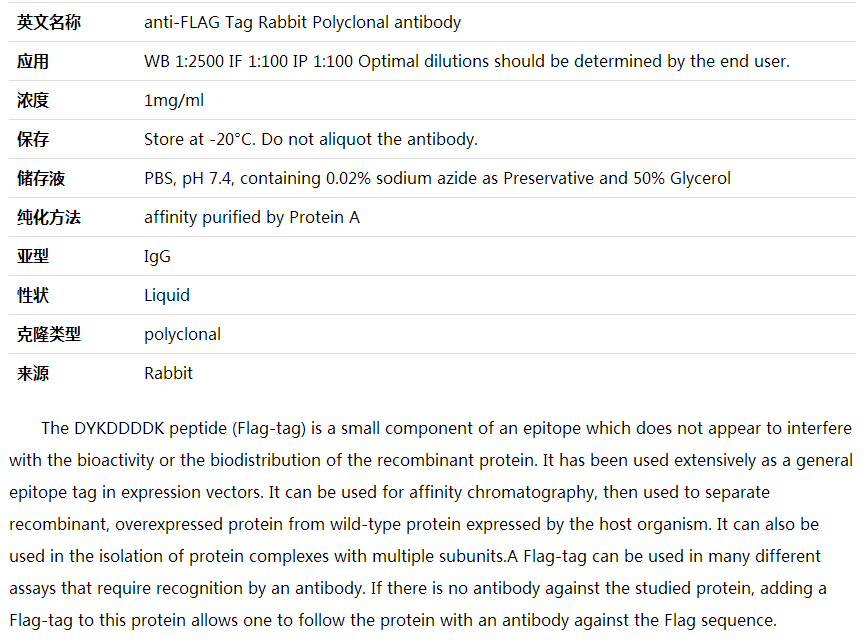
Task: Click the WB 1:2500 dilution text
Action: (184, 61)
